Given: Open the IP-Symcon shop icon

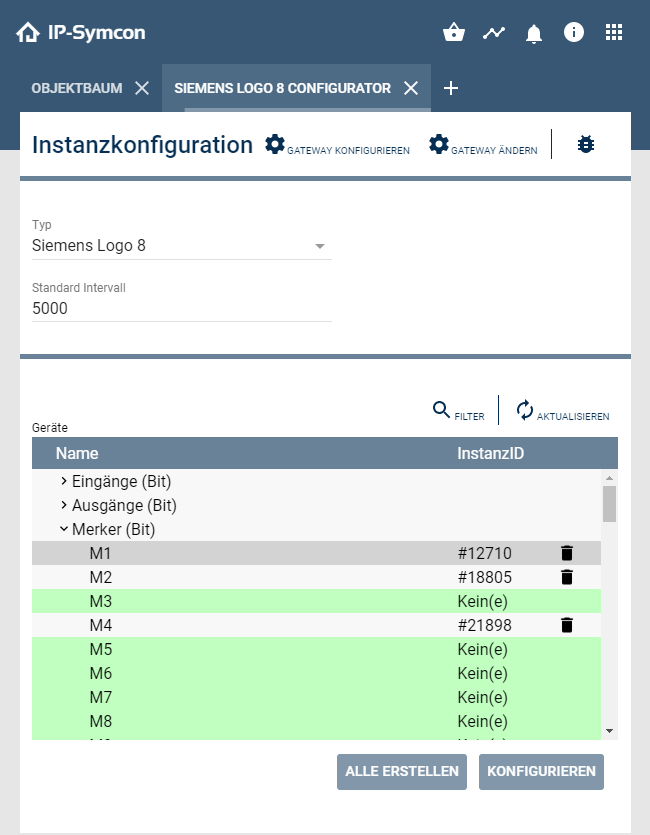Looking at the screenshot, I should point(453,32).
